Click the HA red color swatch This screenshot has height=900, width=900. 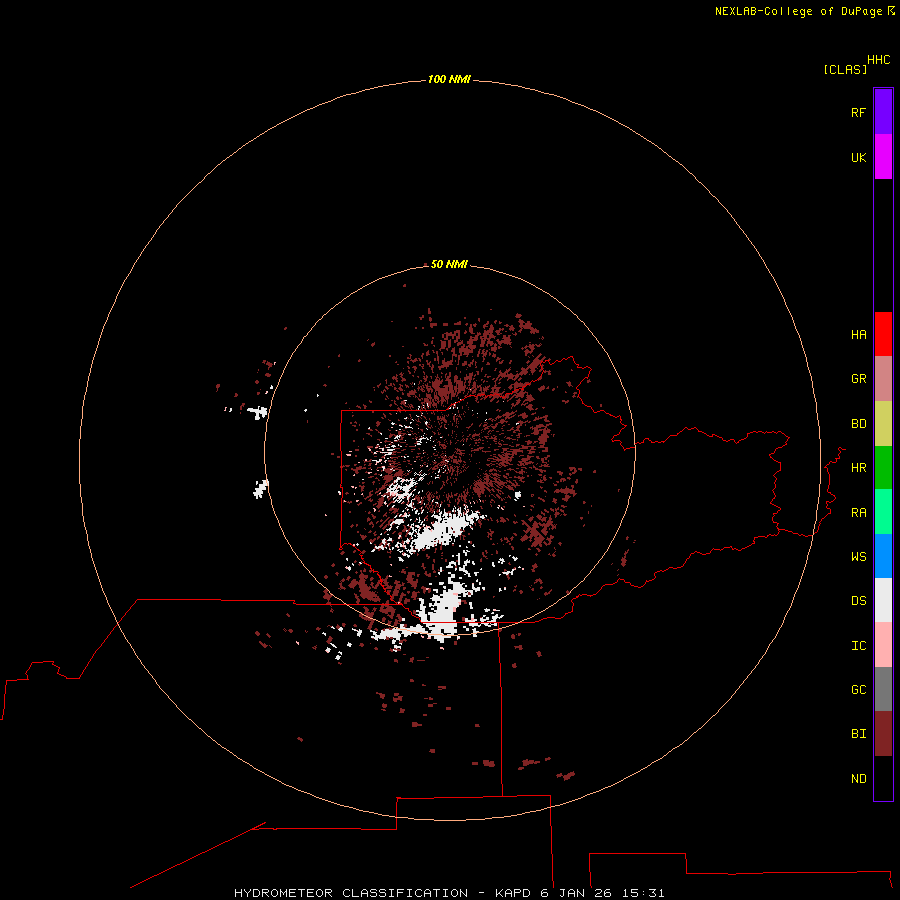click(x=883, y=334)
